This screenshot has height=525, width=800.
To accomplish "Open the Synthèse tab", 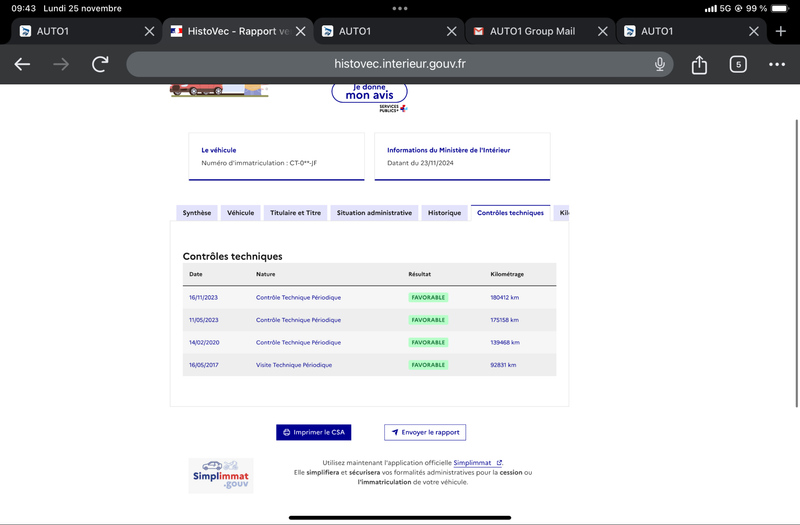I will pos(197,213).
